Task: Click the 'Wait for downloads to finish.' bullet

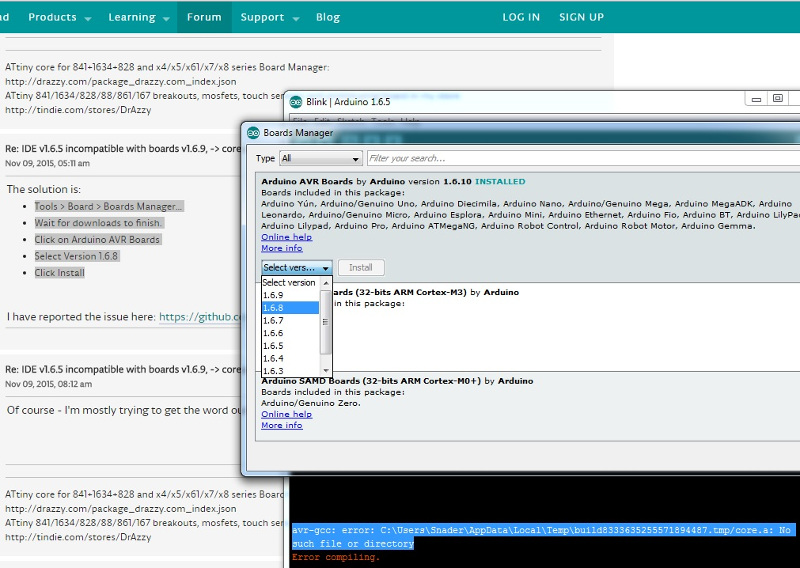Action: click(x=98, y=223)
